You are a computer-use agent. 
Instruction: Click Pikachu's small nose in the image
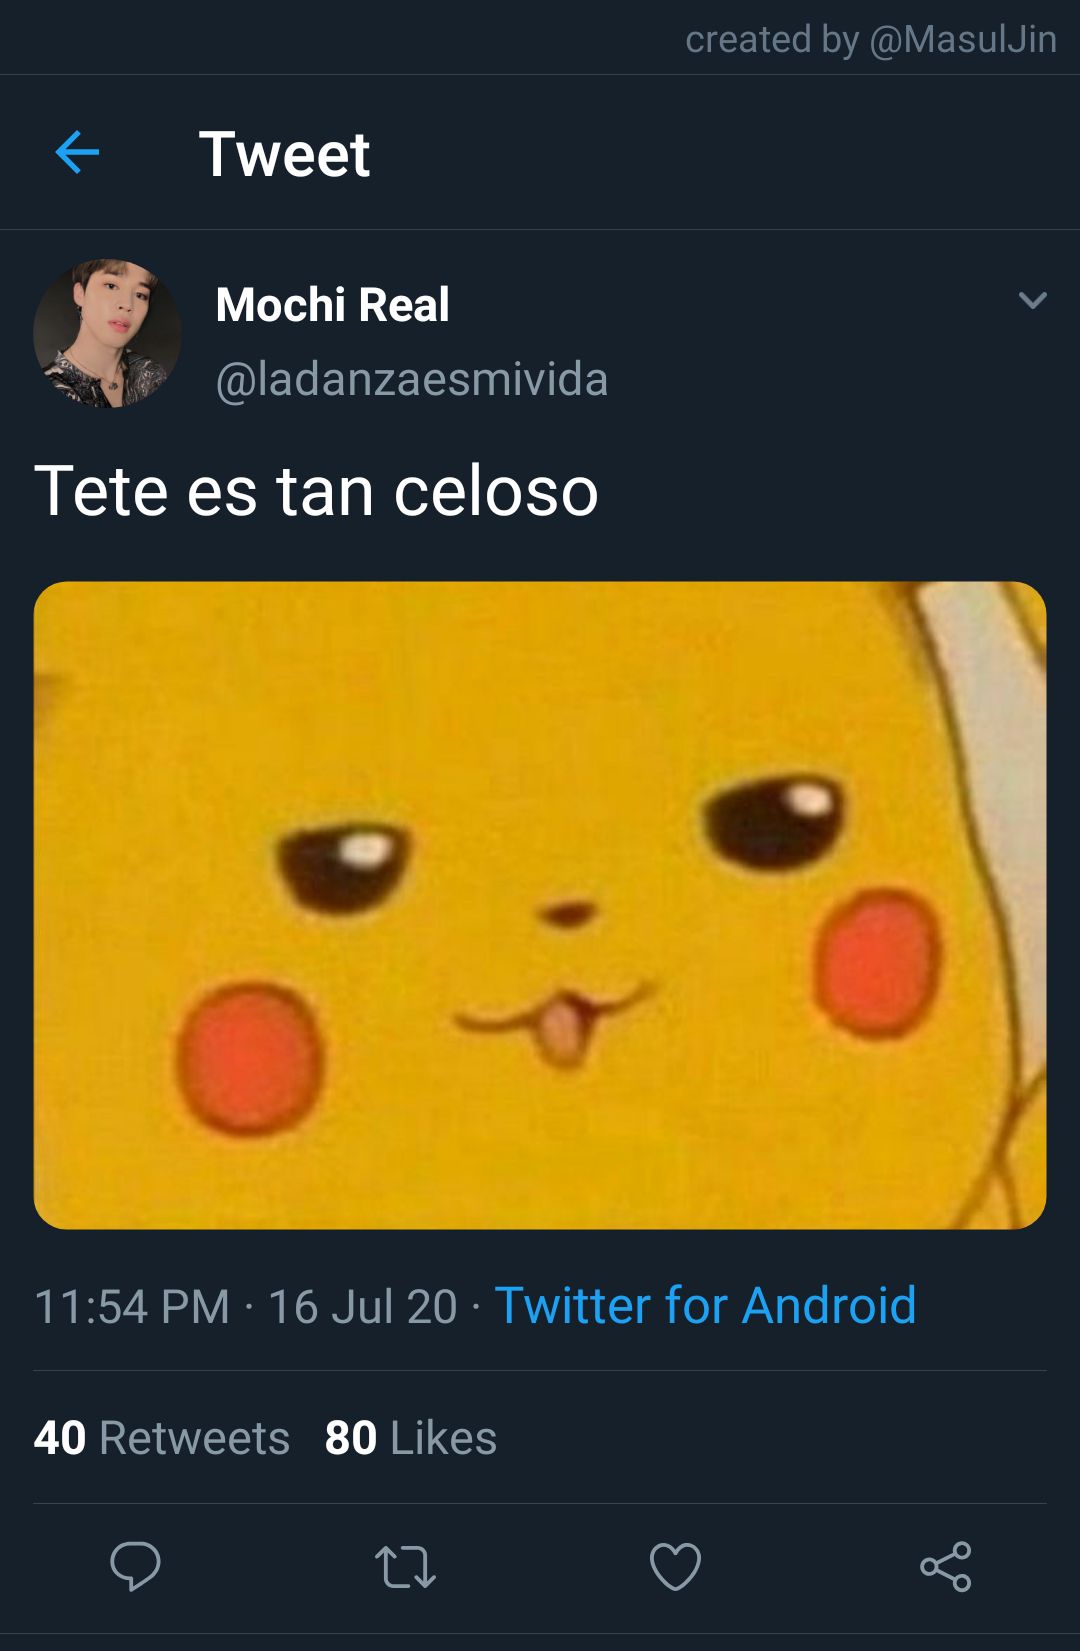567,913
